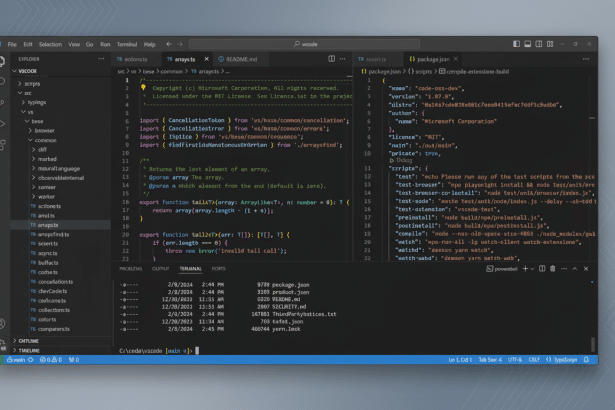The height and width of the screenshot is (410, 615).
Task: Open notifications bell in status bar
Action: [x=586, y=360]
